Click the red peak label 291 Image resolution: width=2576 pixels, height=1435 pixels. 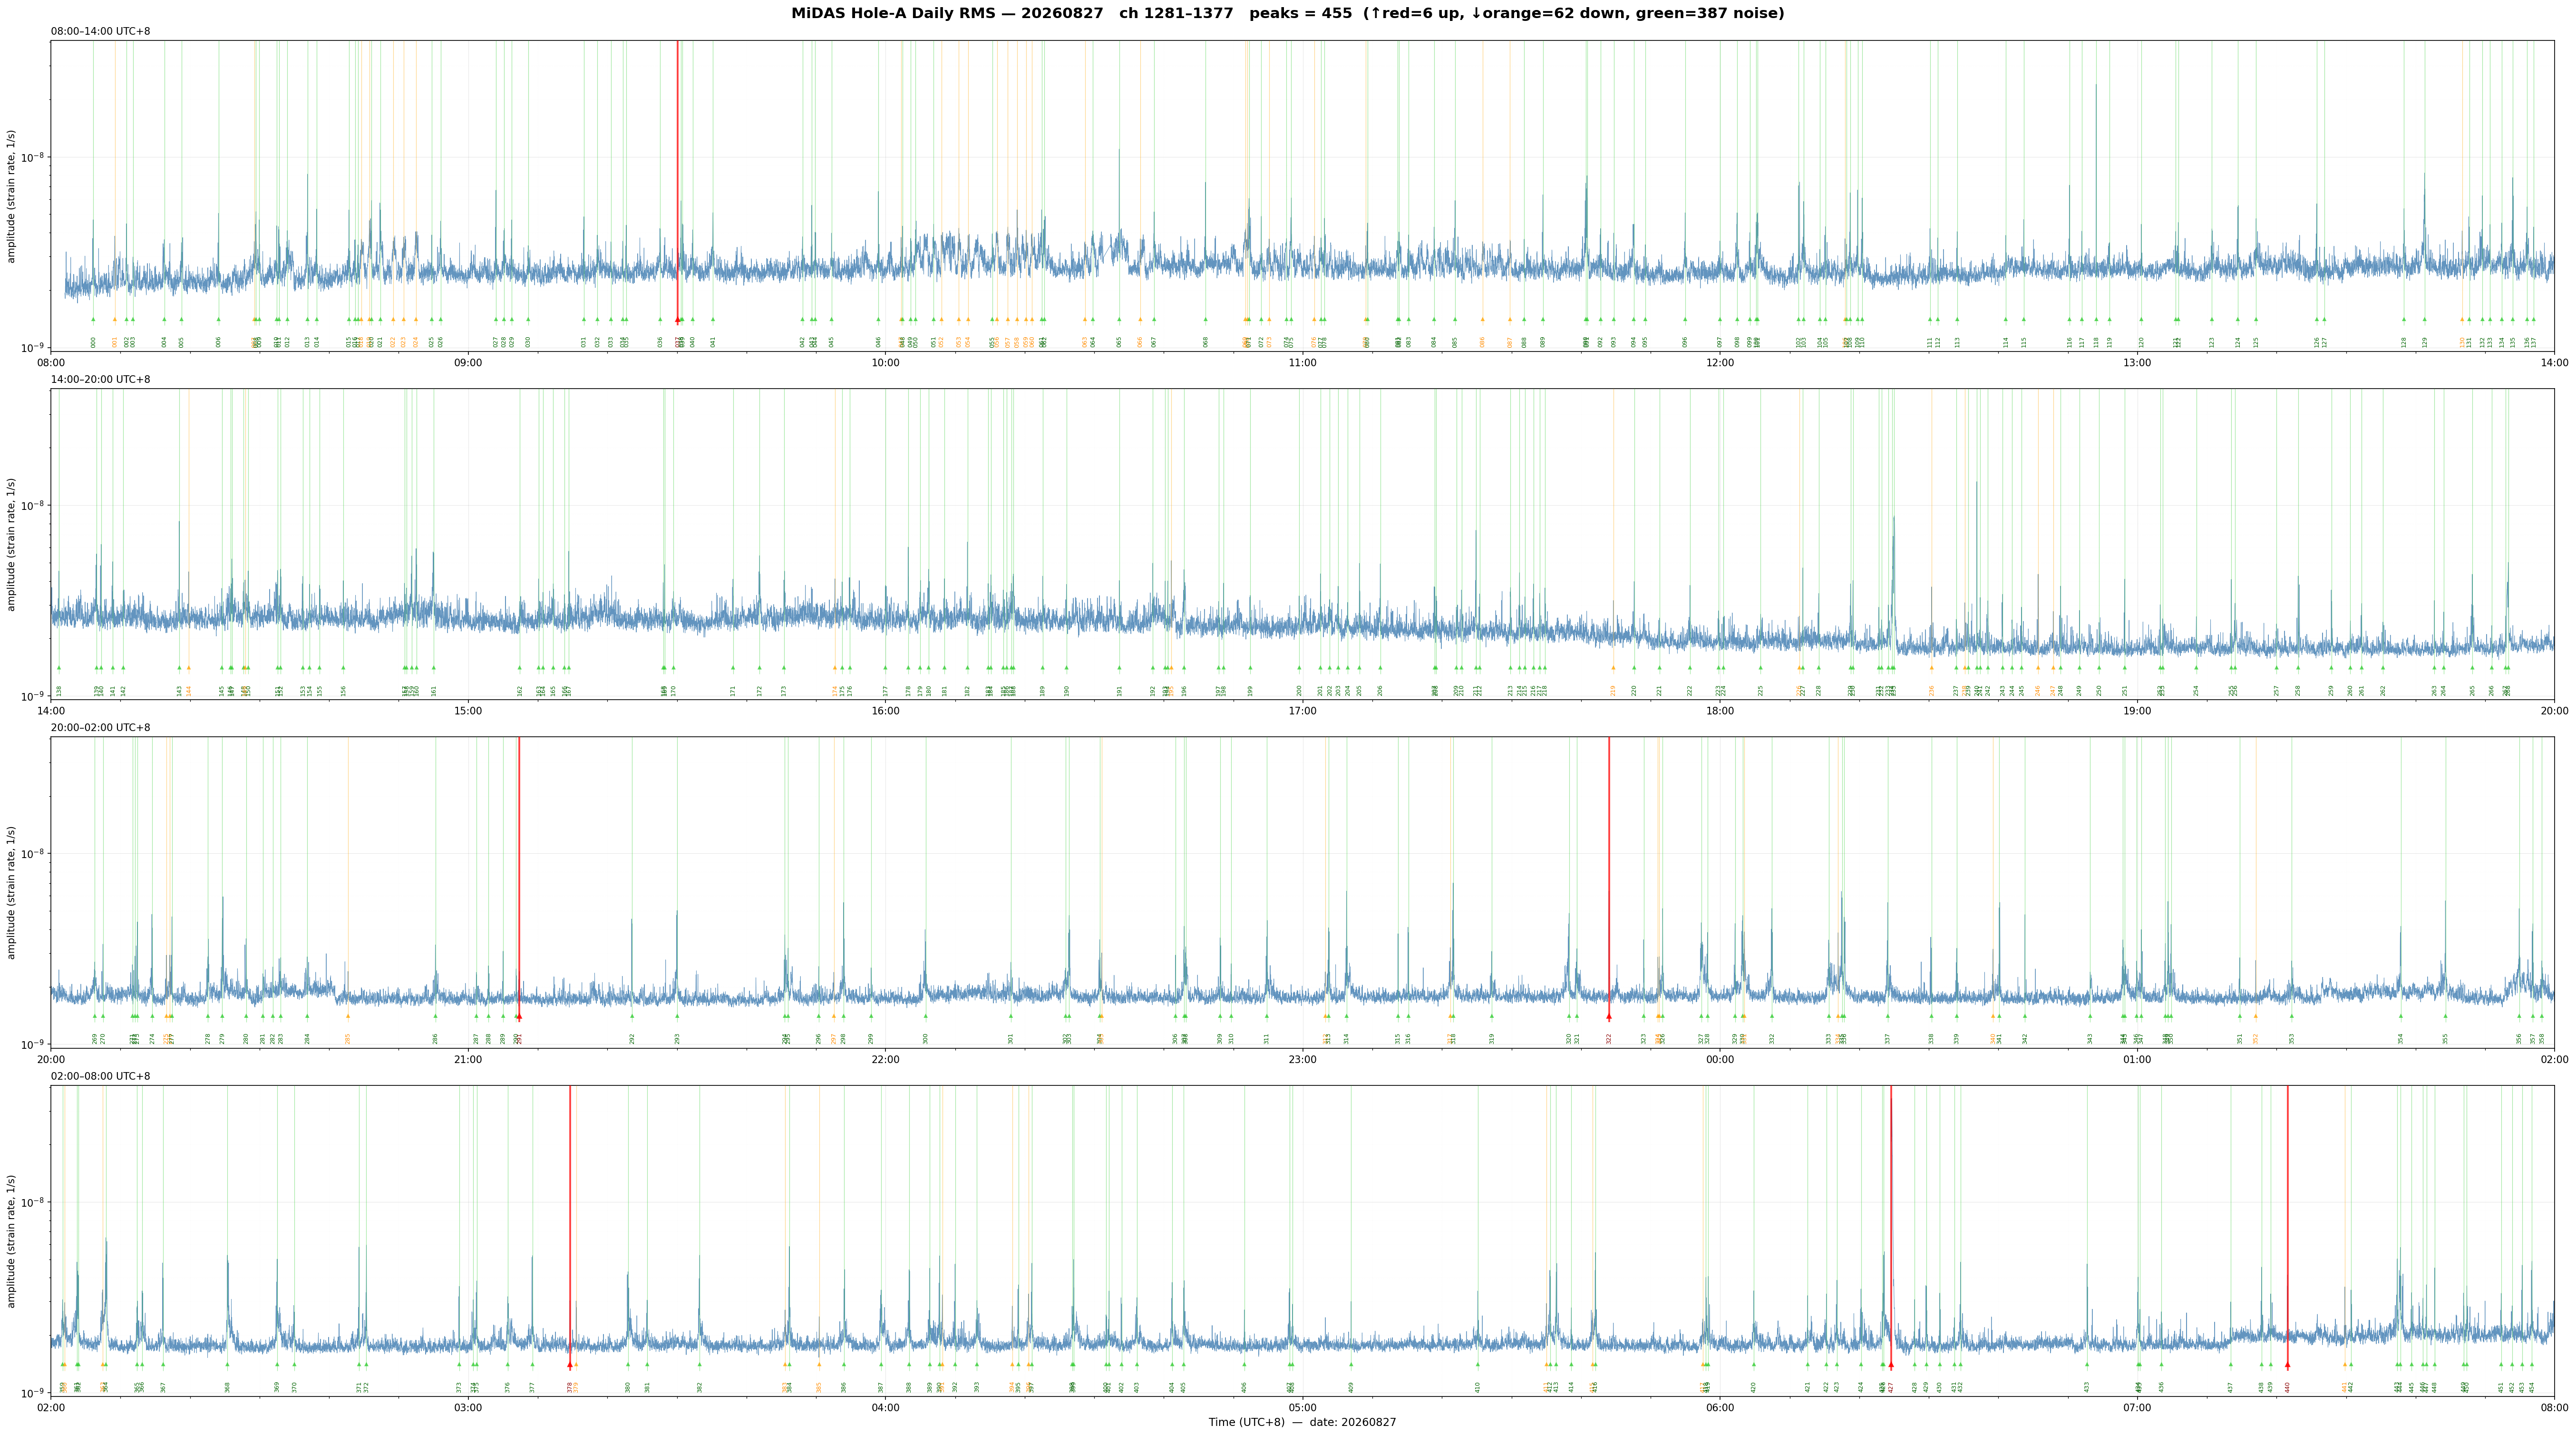tap(520, 1039)
